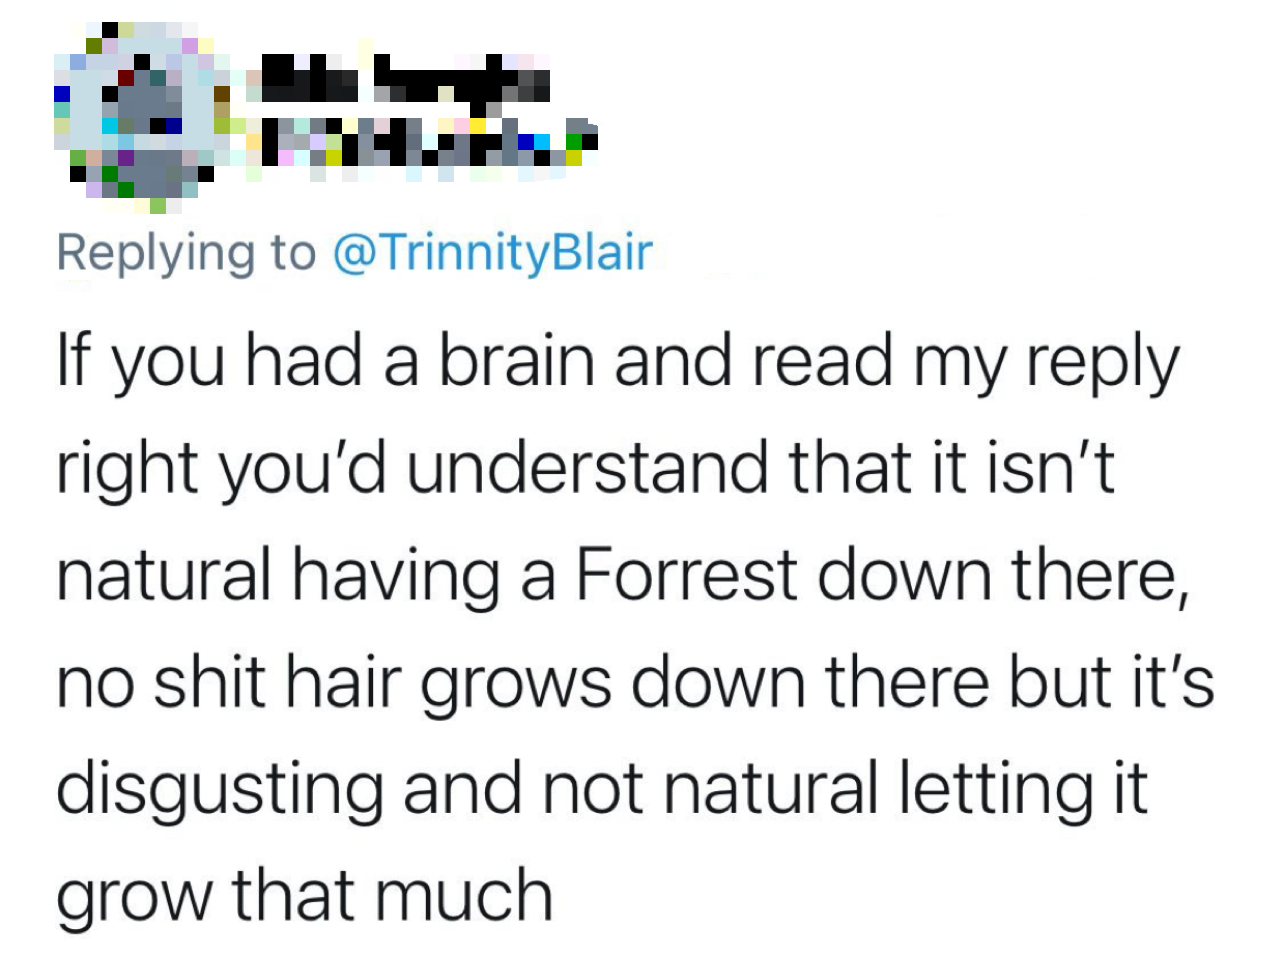Click the 'Replying to' label

(186, 252)
